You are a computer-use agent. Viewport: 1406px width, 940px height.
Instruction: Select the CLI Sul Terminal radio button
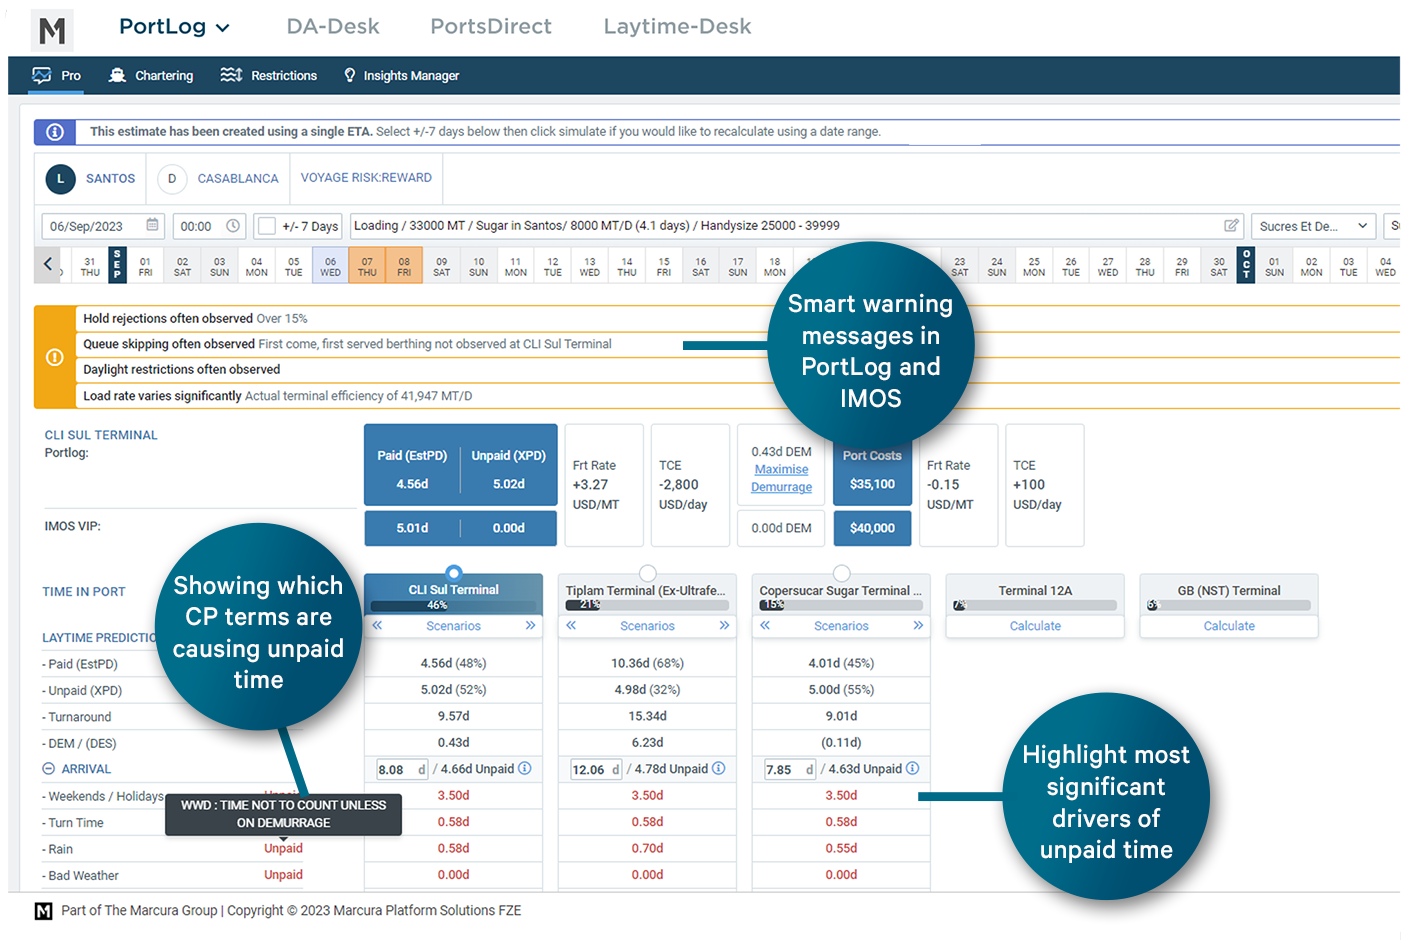click(454, 573)
